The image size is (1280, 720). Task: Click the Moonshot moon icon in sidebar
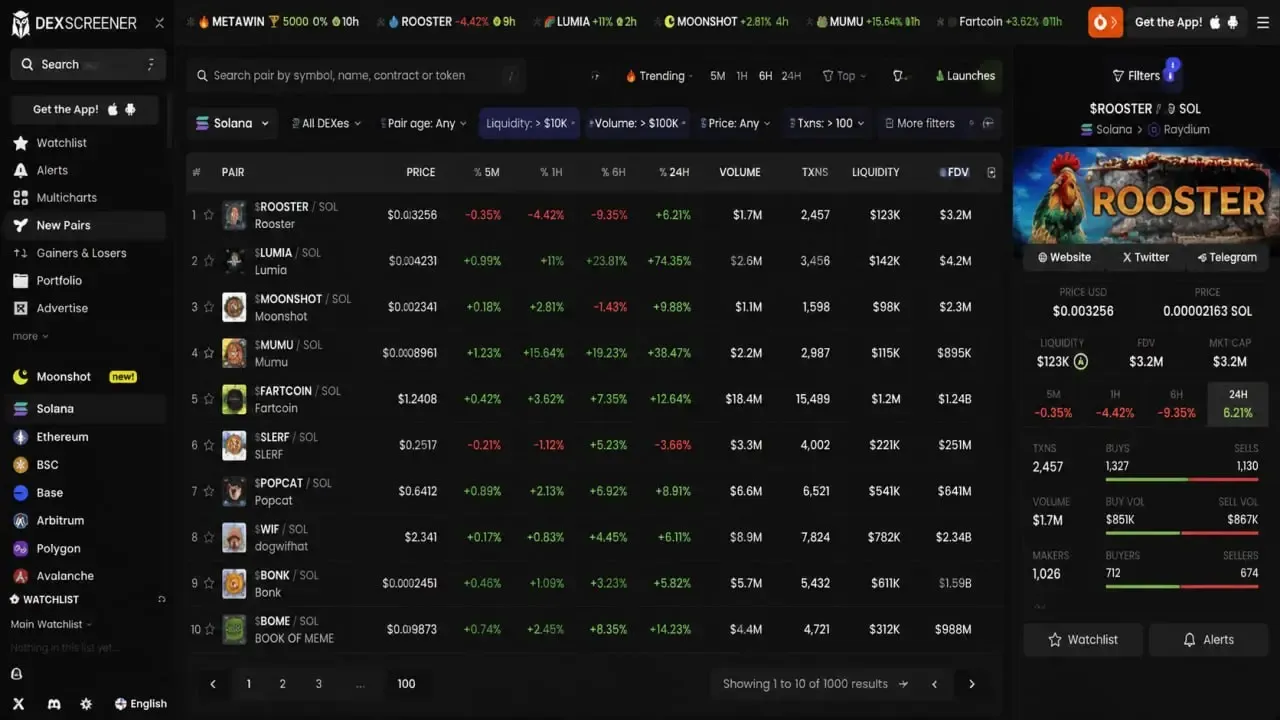[20, 377]
